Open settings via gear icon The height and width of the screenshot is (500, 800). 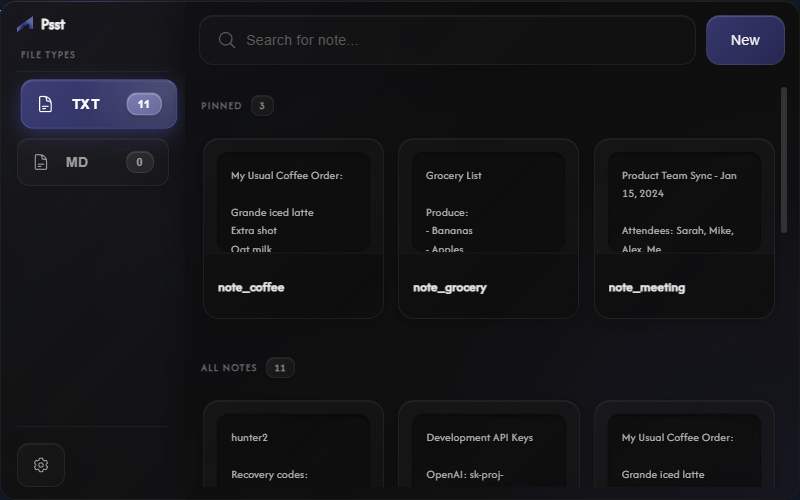pos(41,465)
